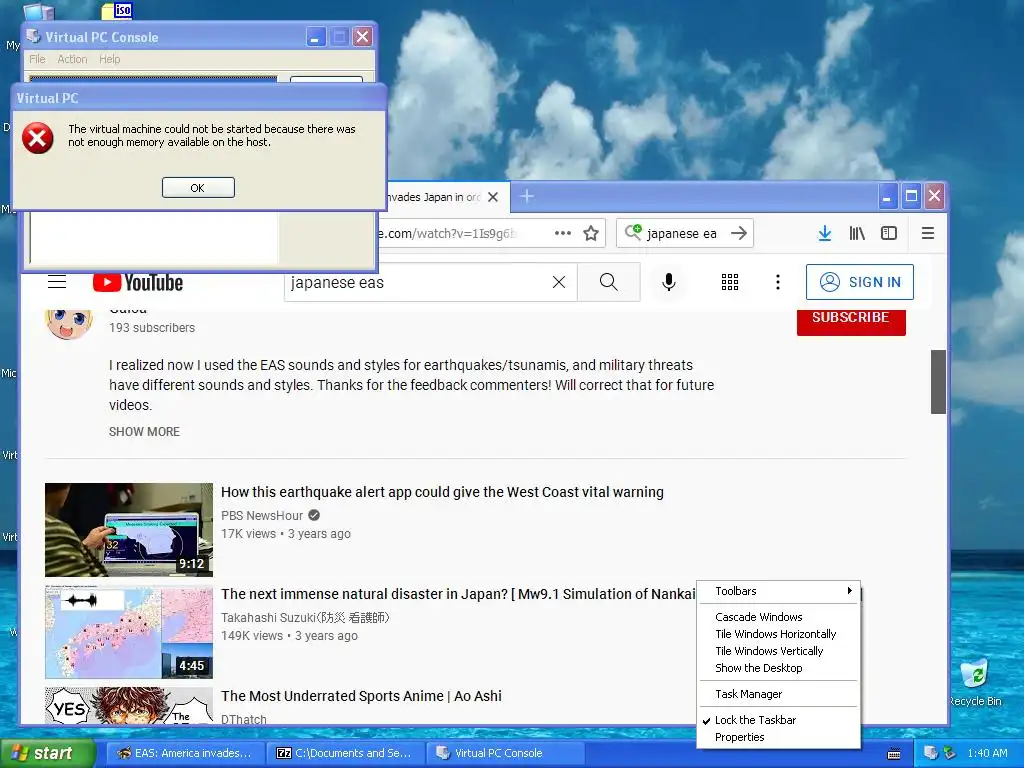The height and width of the screenshot is (768, 1024).
Task: Click the page vertical scrollbar thumb
Action: click(x=938, y=381)
